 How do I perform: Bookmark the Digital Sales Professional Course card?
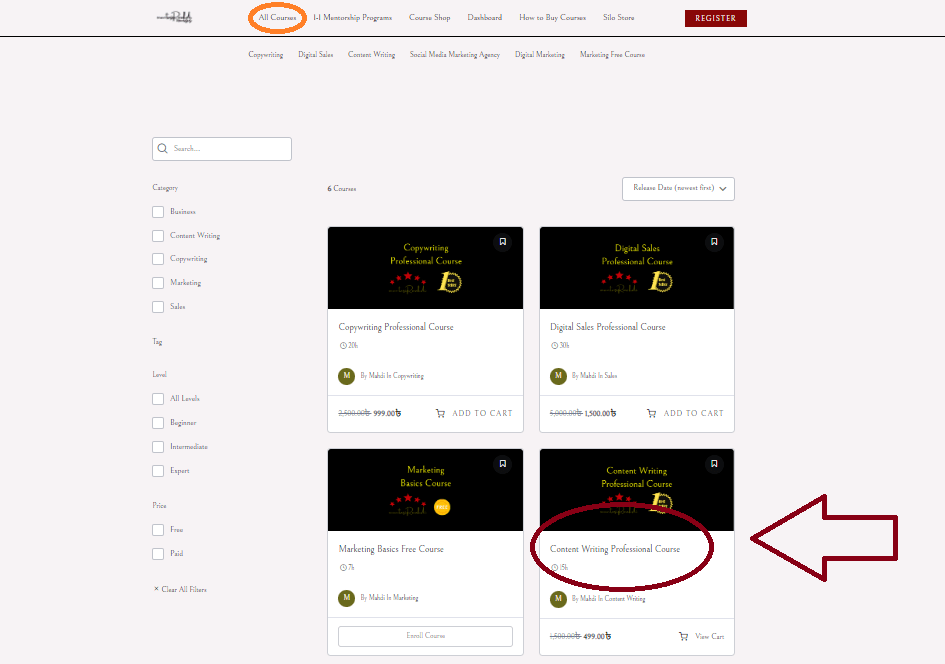[714, 242]
